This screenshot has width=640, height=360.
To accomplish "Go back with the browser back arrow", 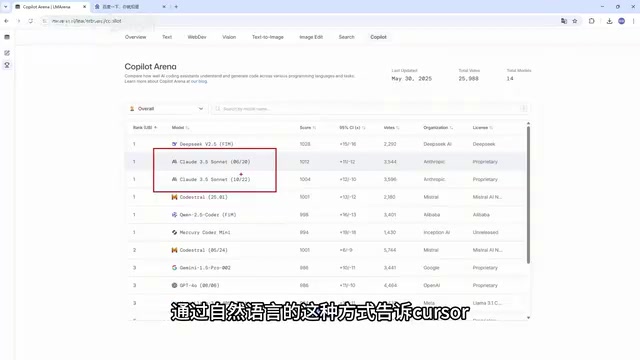I will click(6, 21).
